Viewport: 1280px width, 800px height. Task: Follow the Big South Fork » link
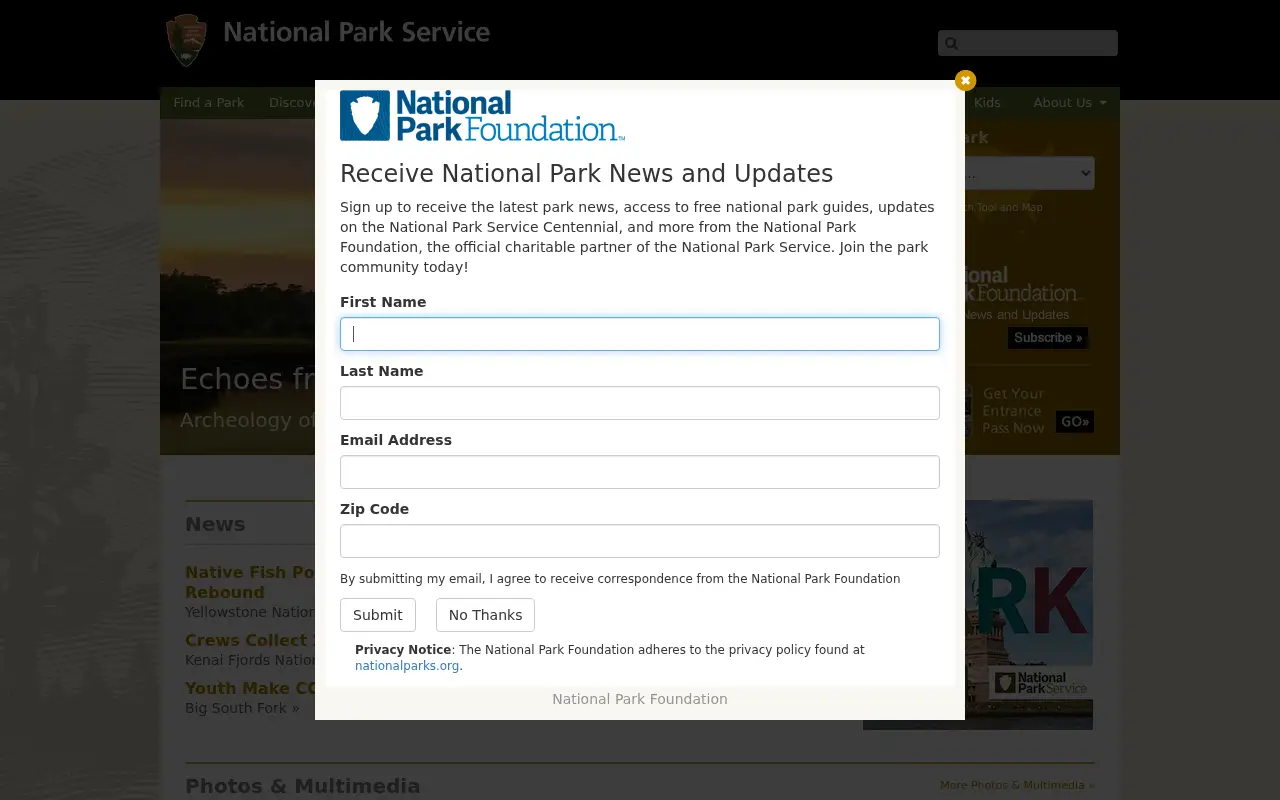(242, 708)
